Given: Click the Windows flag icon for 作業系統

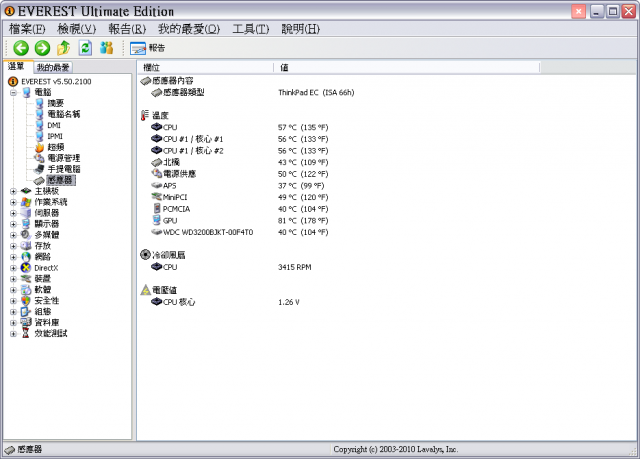Looking at the screenshot, I should tap(26, 202).
